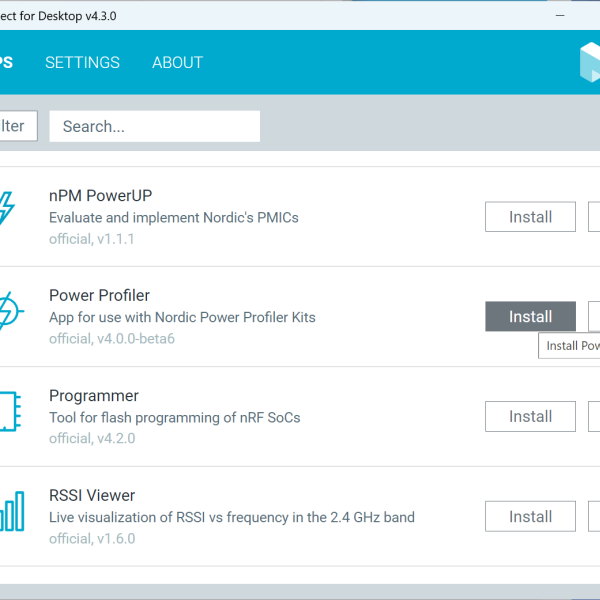The width and height of the screenshot is (600, 600).
Task: Click the RSSI Viewer bar chart icon
Action: click(11, 512)
